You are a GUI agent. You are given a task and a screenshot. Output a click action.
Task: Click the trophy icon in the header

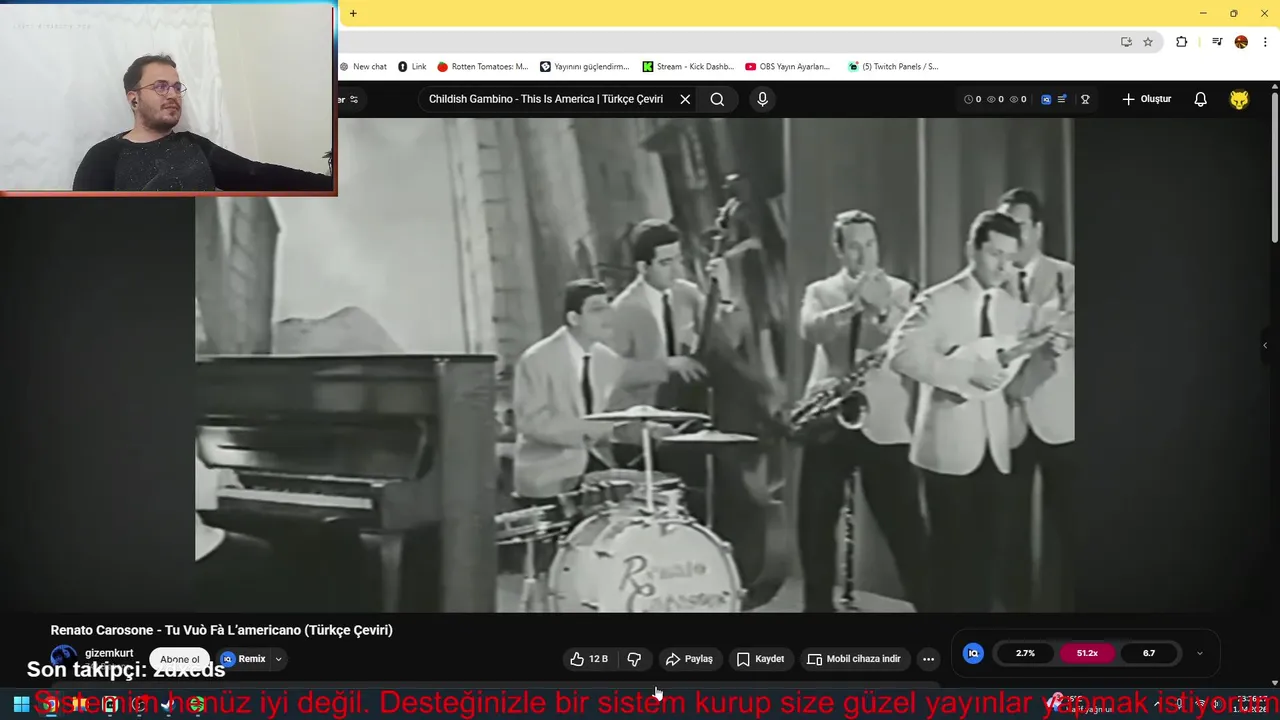click(1085, 99)
